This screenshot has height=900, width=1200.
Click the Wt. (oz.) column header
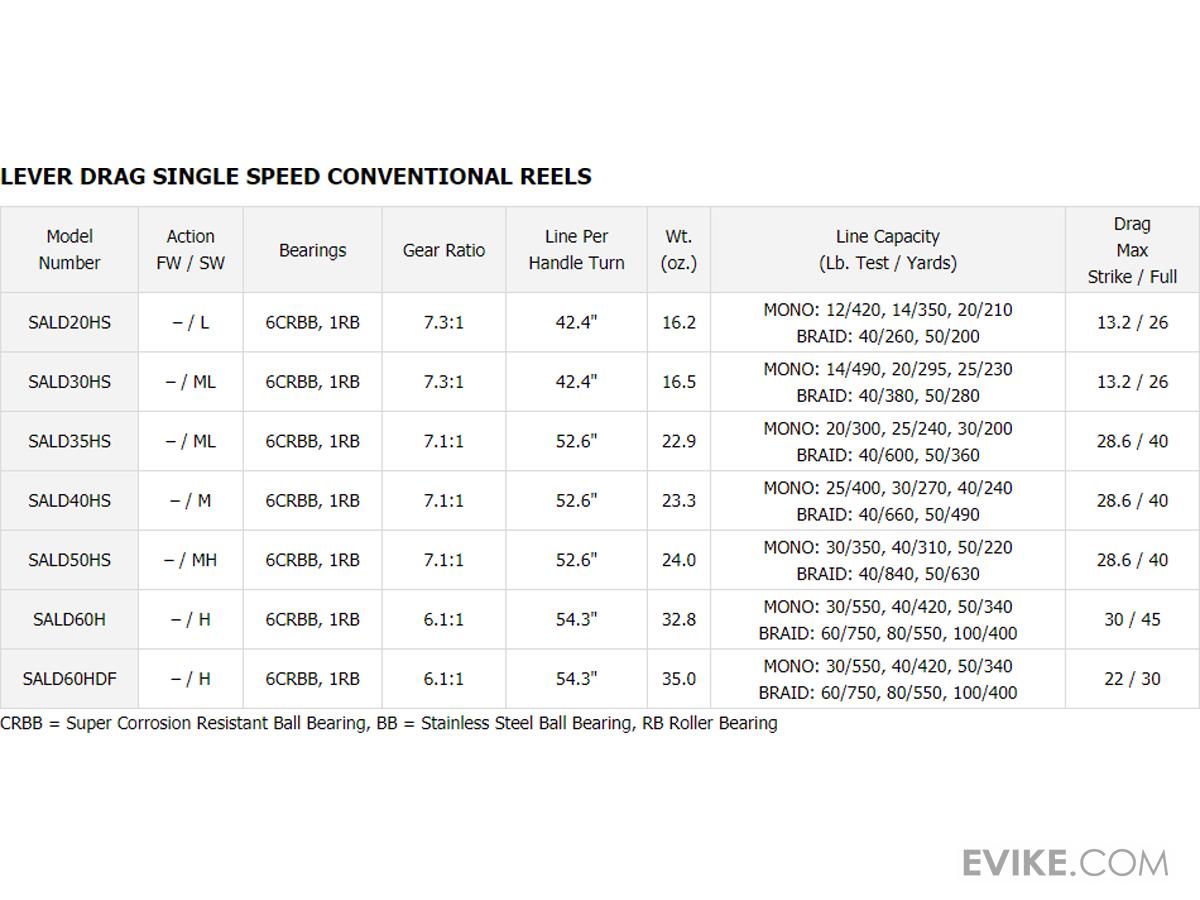tap(679, 250)
